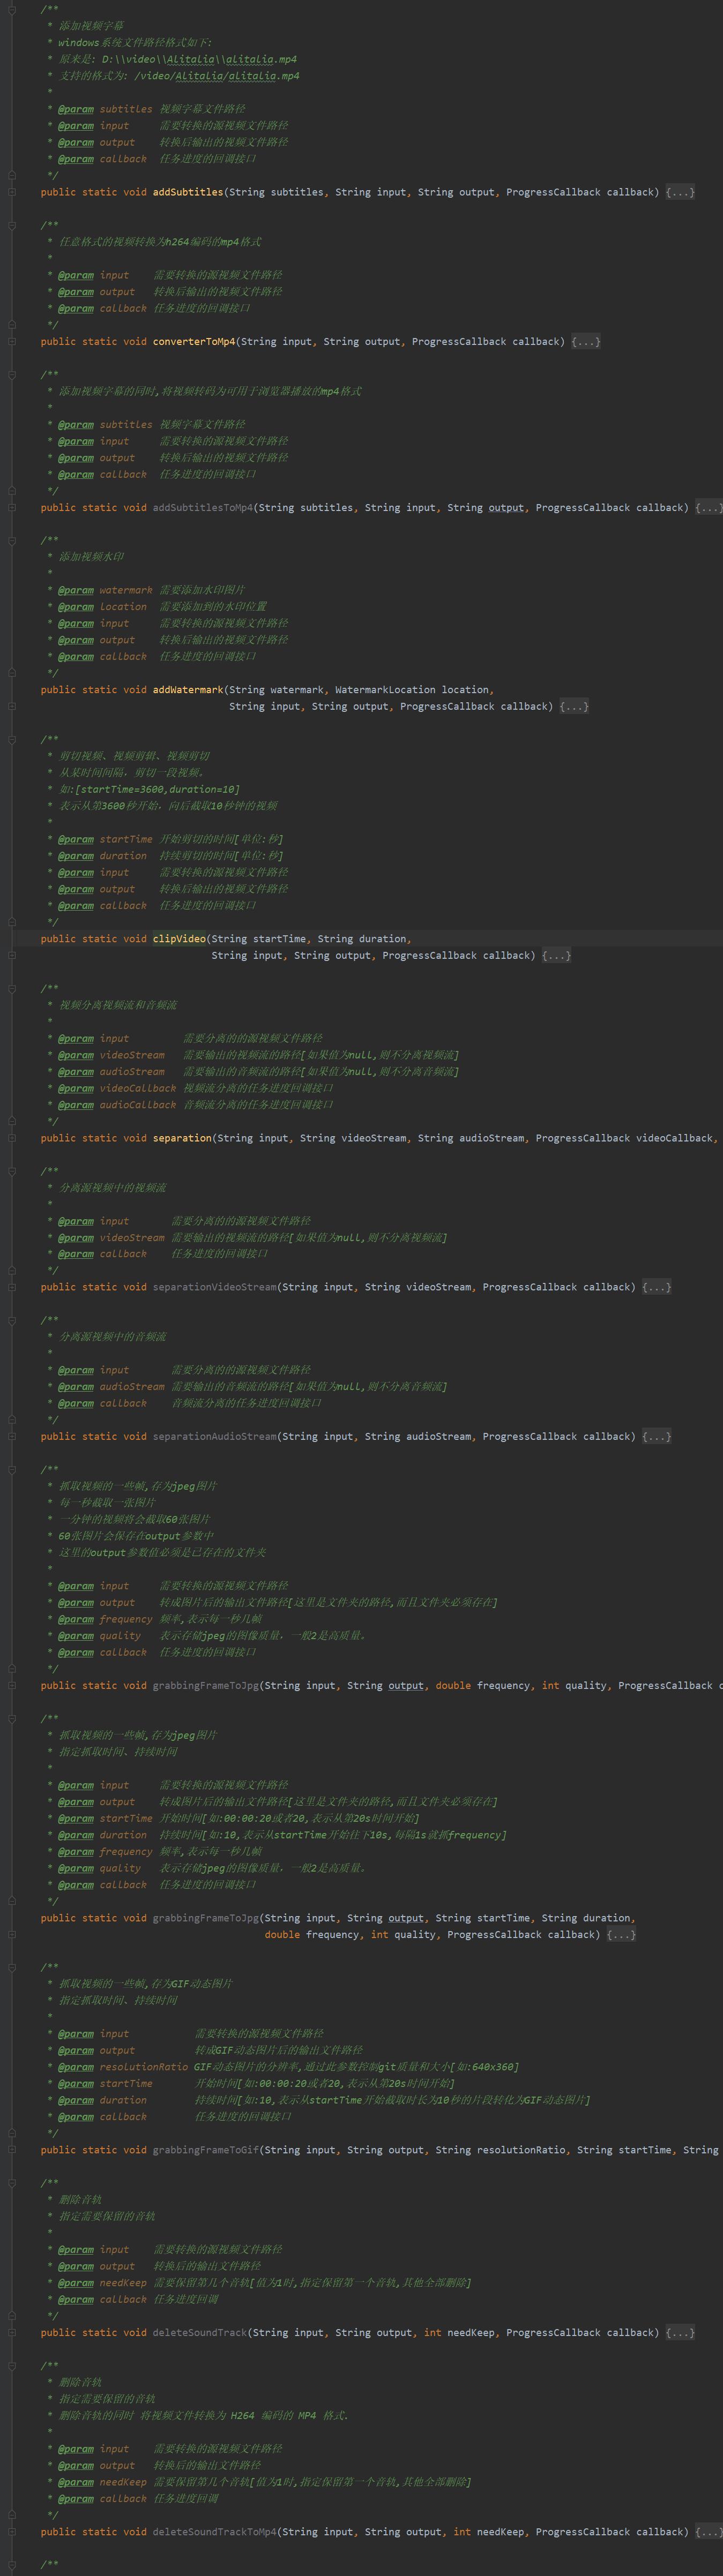Click gutter fold marker on converterToMp4 method line
This screenshot has height=2576, width=723.
pyautogui.click(x=12, y=342)
